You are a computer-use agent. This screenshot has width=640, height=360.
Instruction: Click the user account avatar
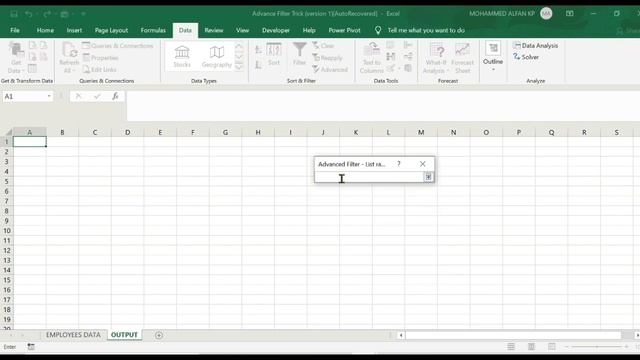coord(546,13)
